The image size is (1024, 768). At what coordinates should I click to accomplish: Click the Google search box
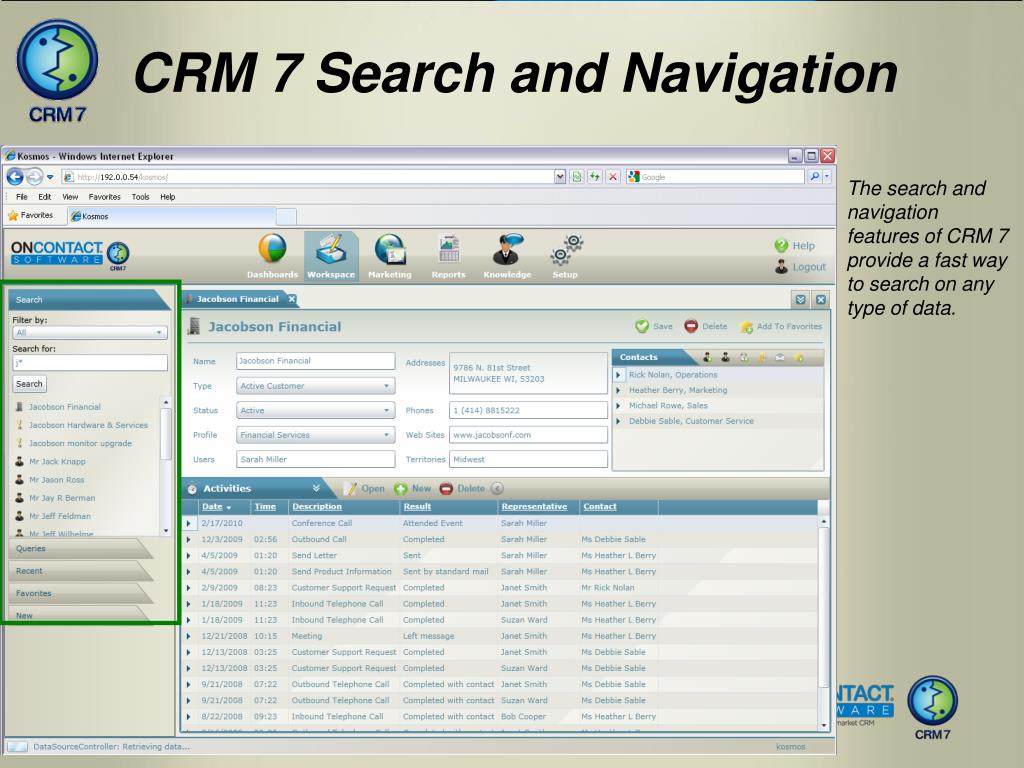click(x=716, y=177)
